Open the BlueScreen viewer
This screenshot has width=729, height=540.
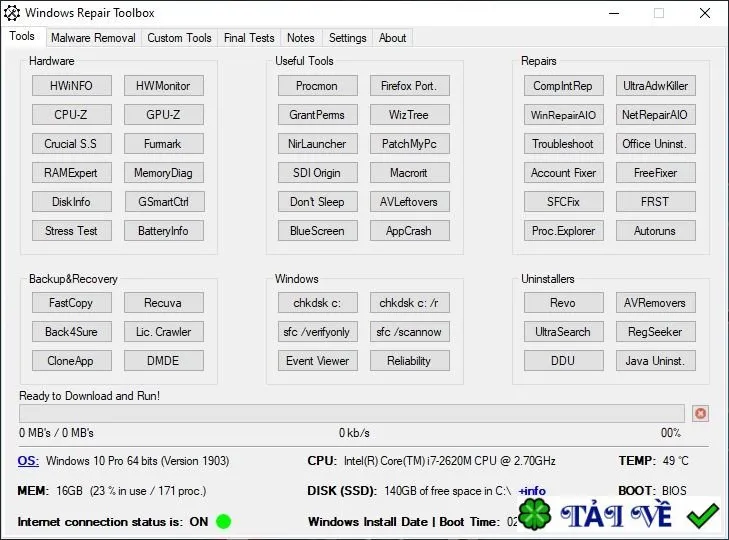[318, 231]
